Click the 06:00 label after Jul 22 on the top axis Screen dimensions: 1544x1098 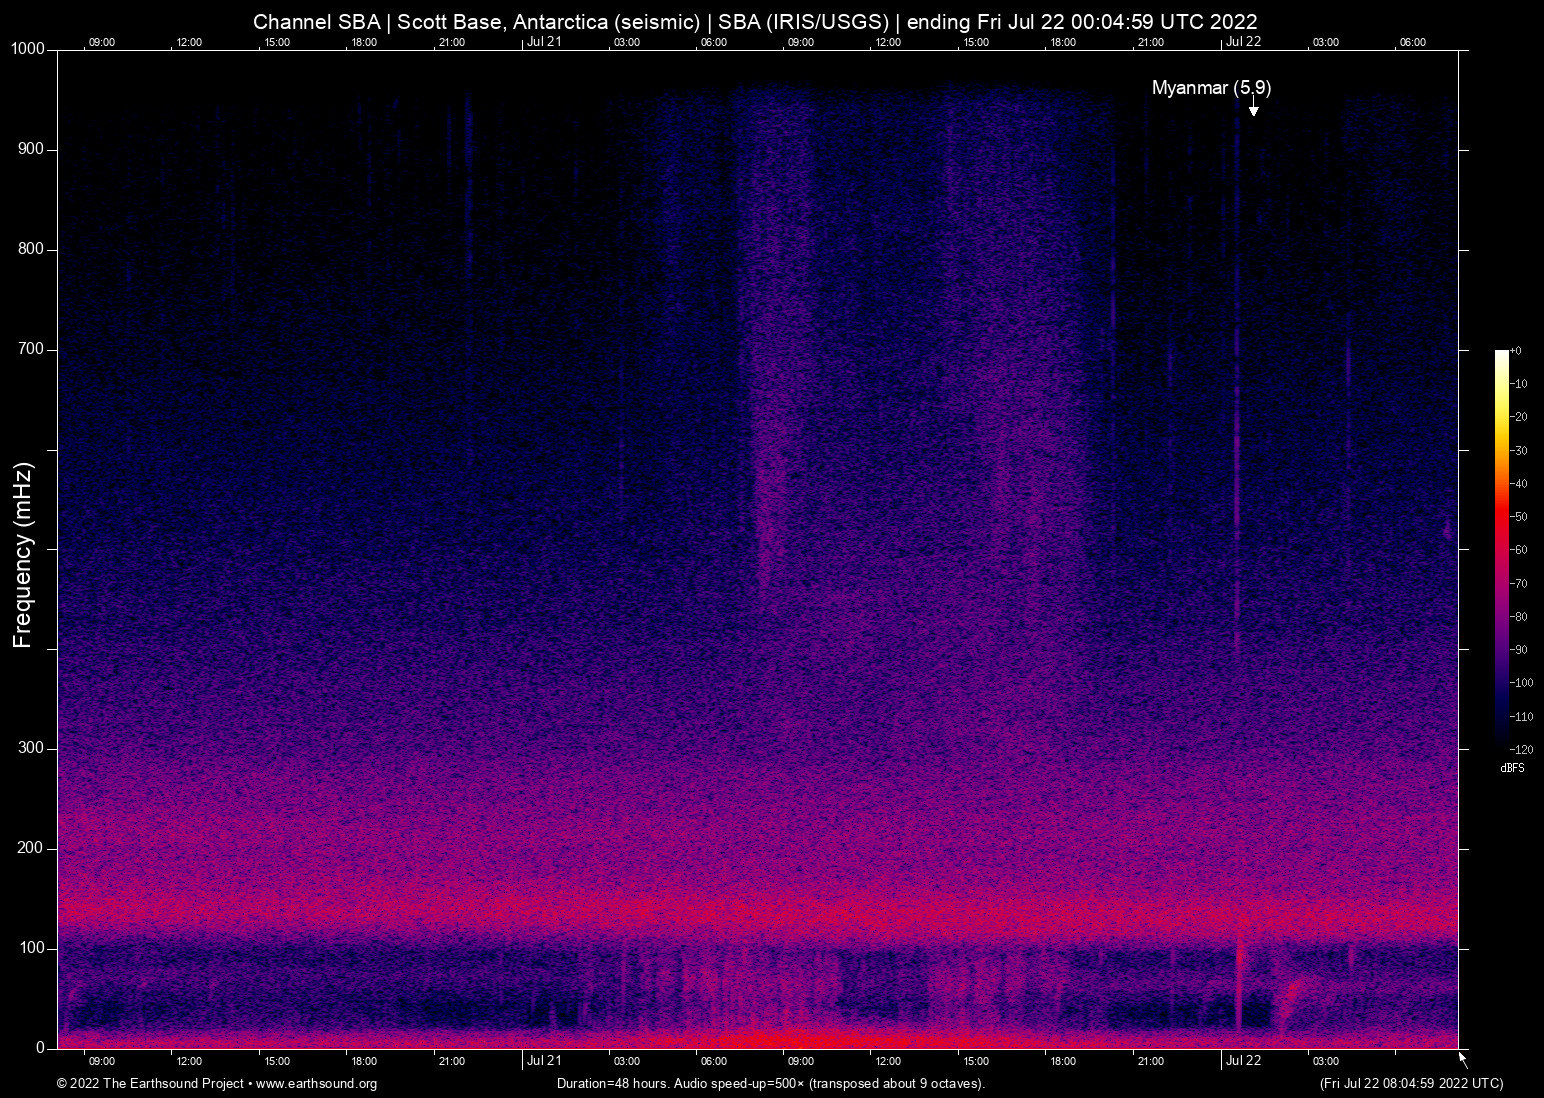coord(1412,42)
